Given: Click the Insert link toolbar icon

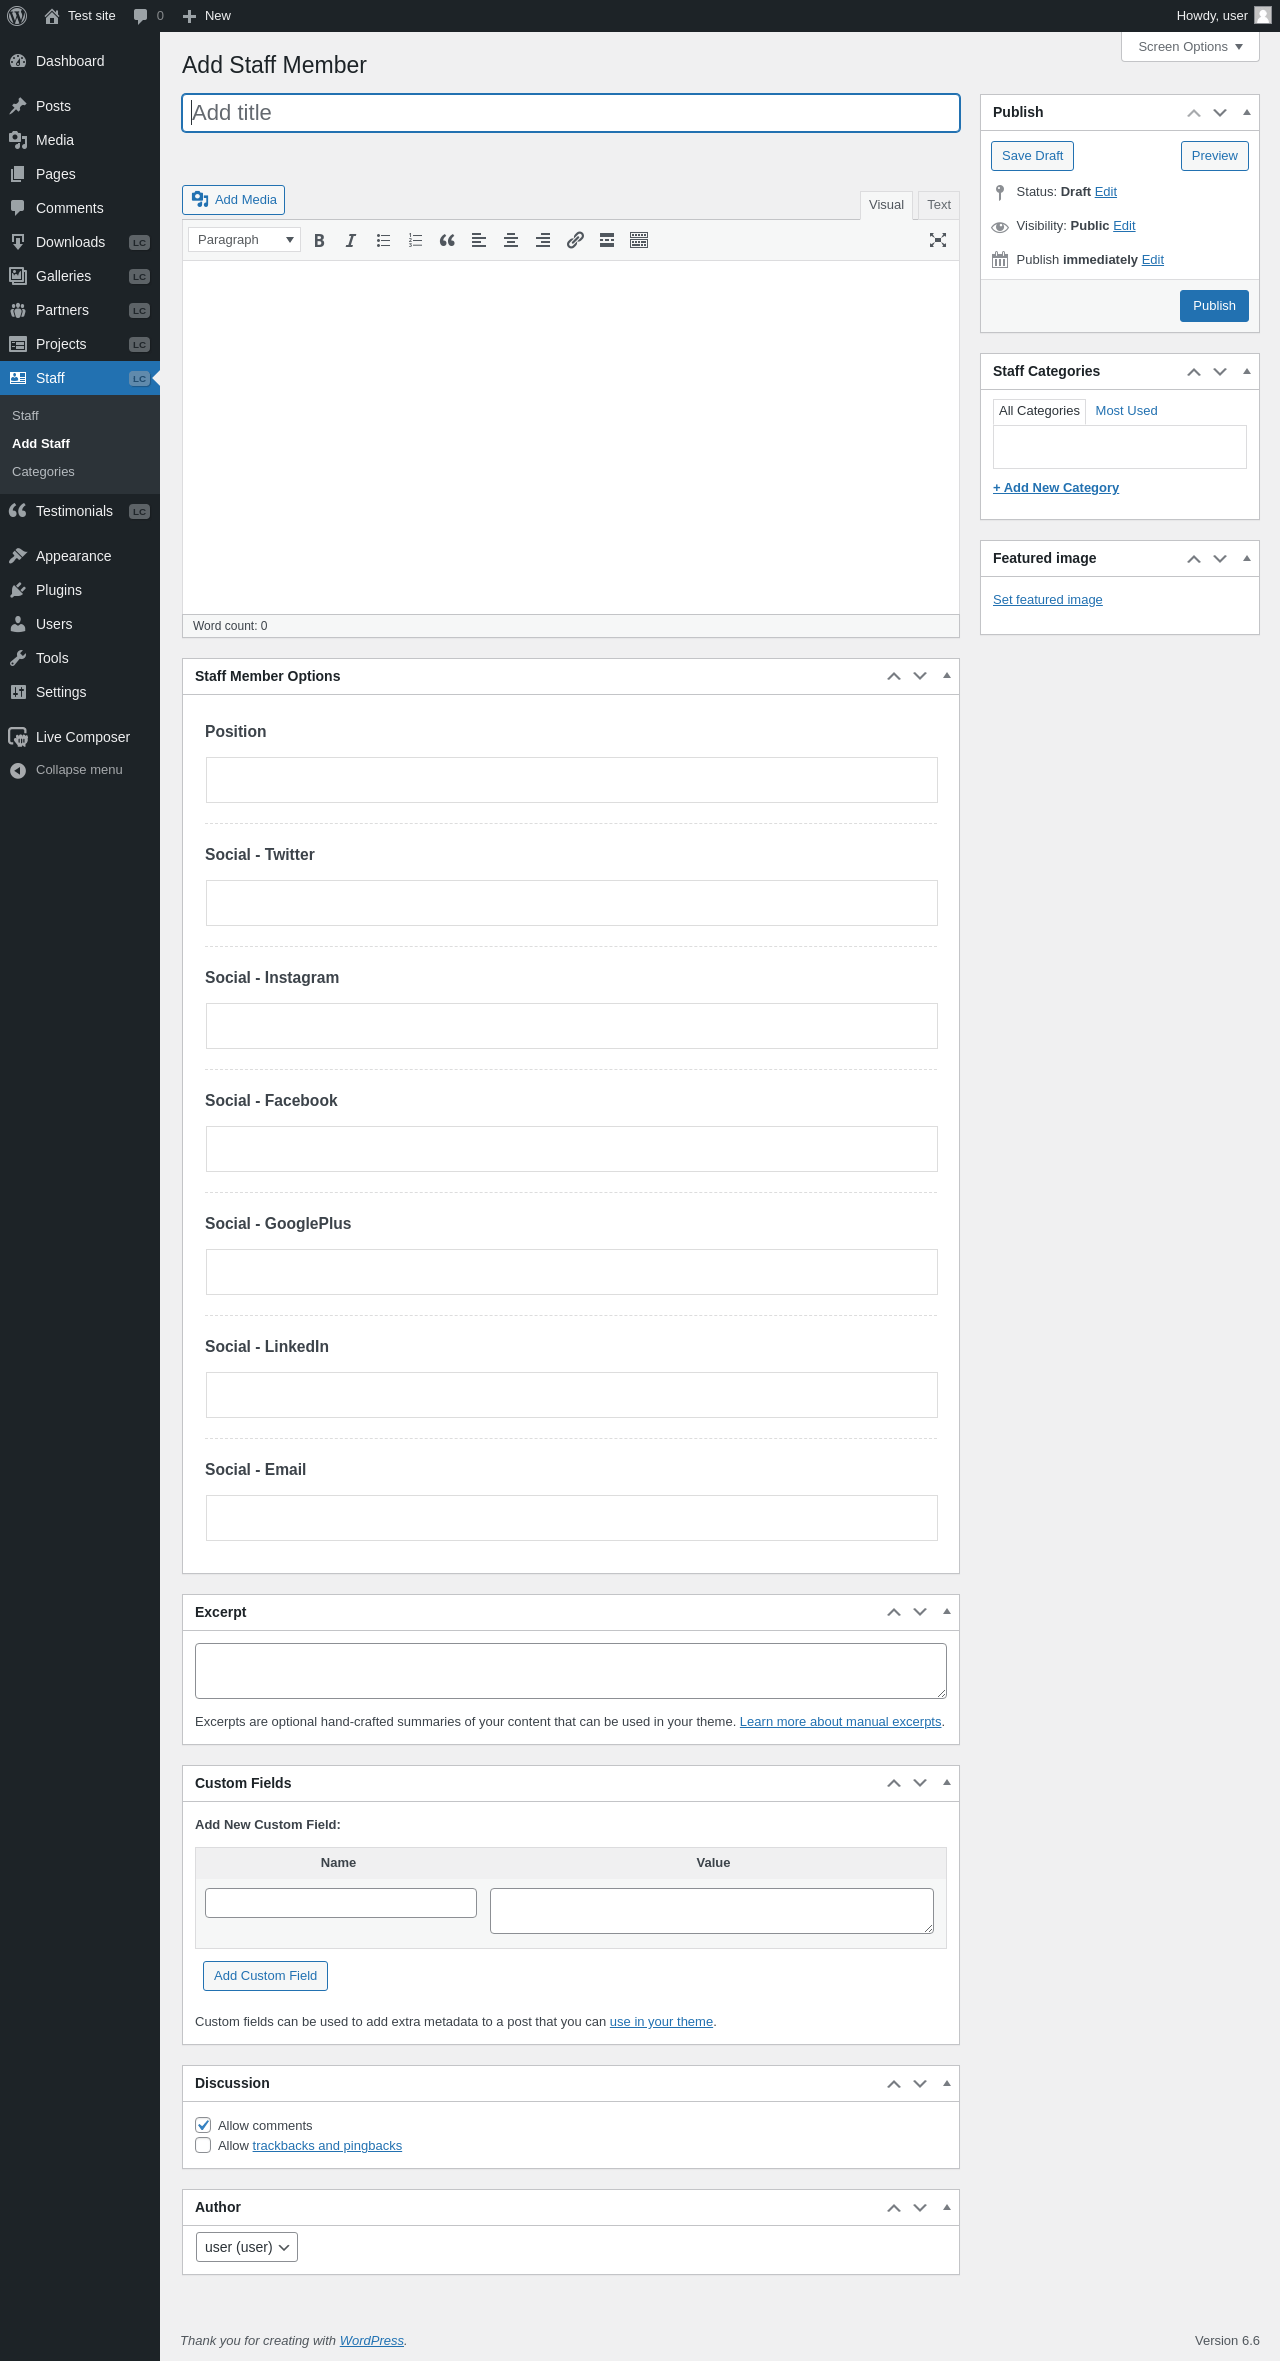Looking at the screenshot, I should pyautogui.click(x=575, y=240).
